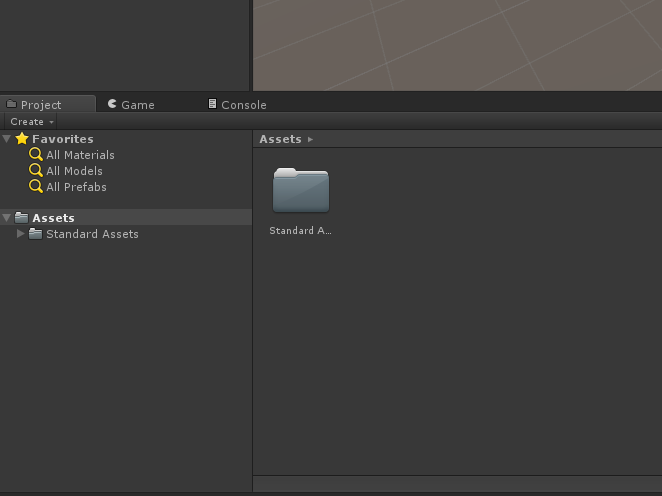Image resolution: width=662 pixels, height=496 pixels.
Task: Click the All Materials search icon
Action: [36, 154]
